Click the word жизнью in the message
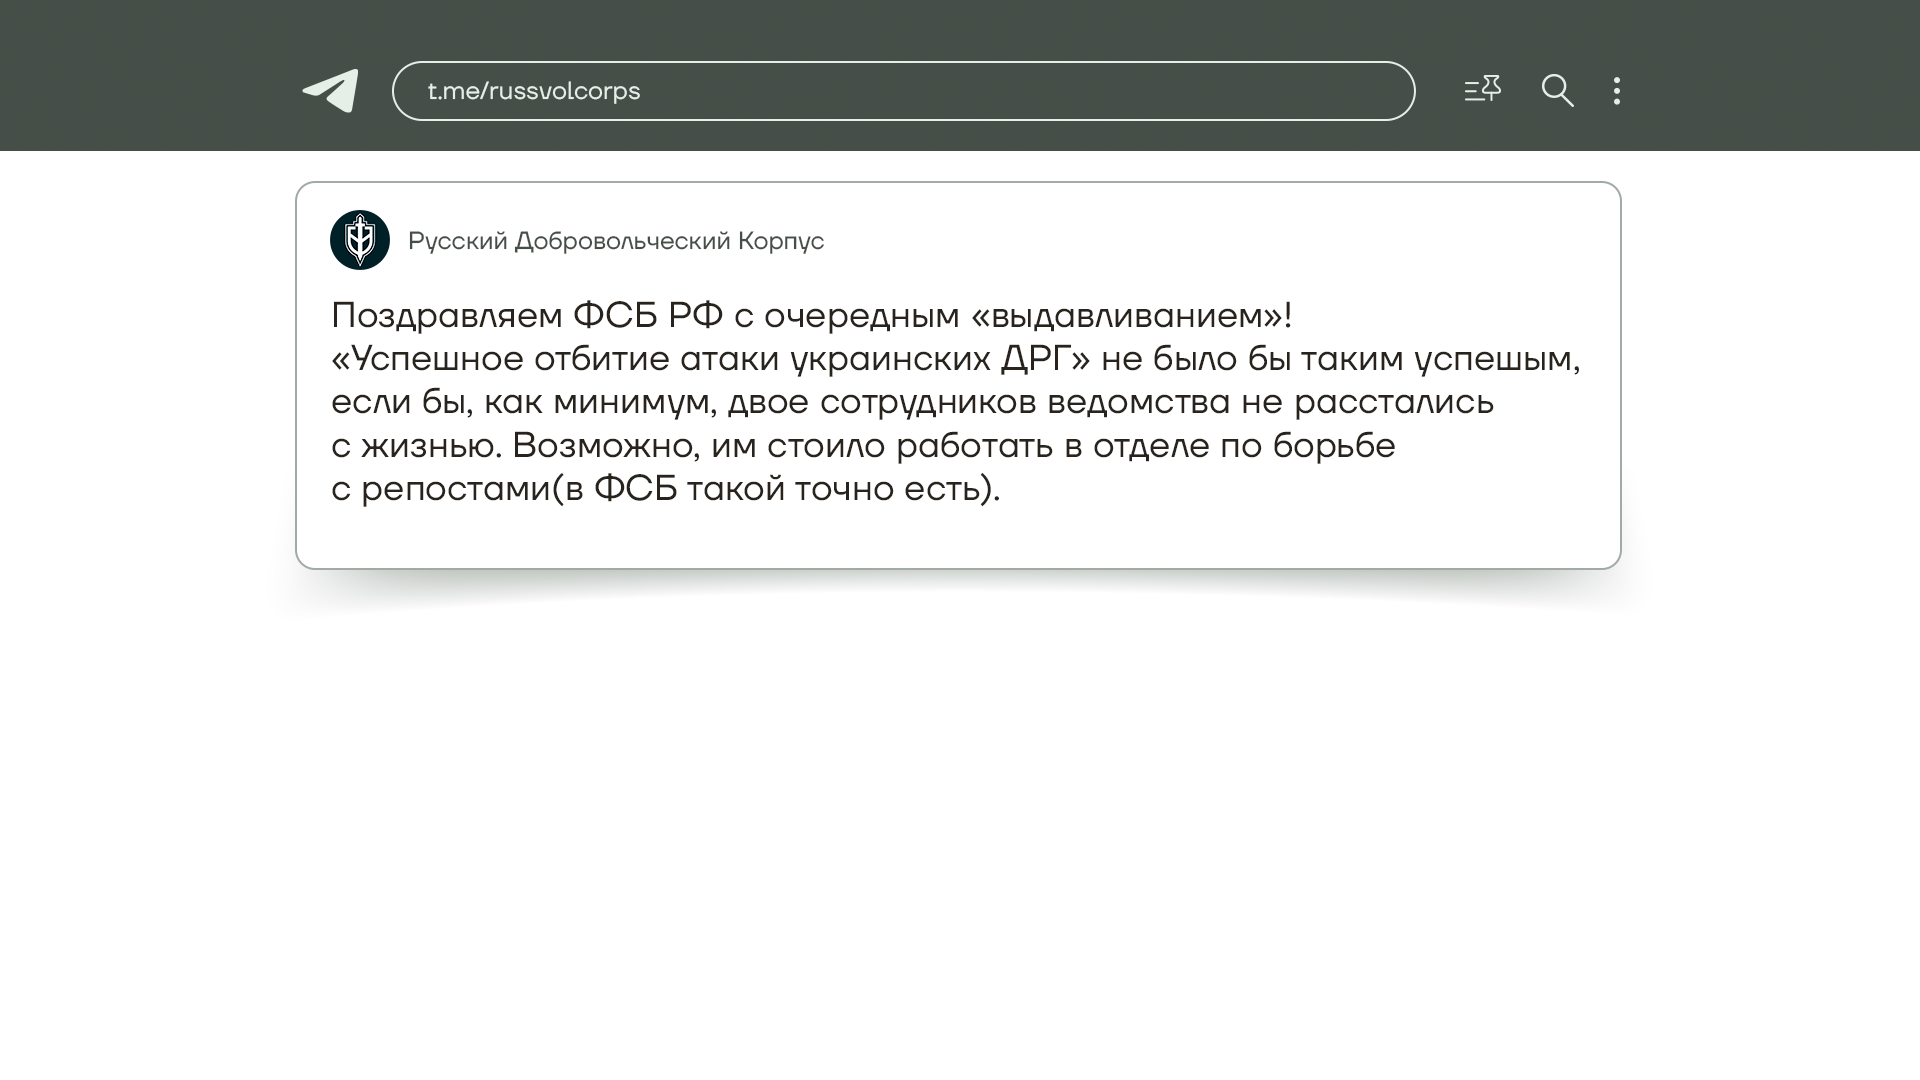This screenshot has width=1920, height=1080. click(x=430, y=446)
